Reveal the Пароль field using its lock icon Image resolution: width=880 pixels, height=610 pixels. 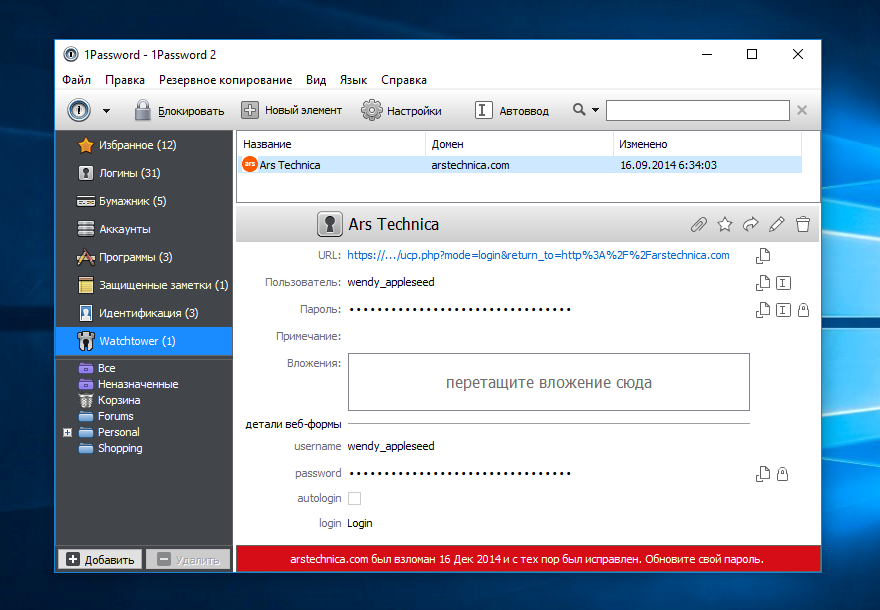(804, 310)
